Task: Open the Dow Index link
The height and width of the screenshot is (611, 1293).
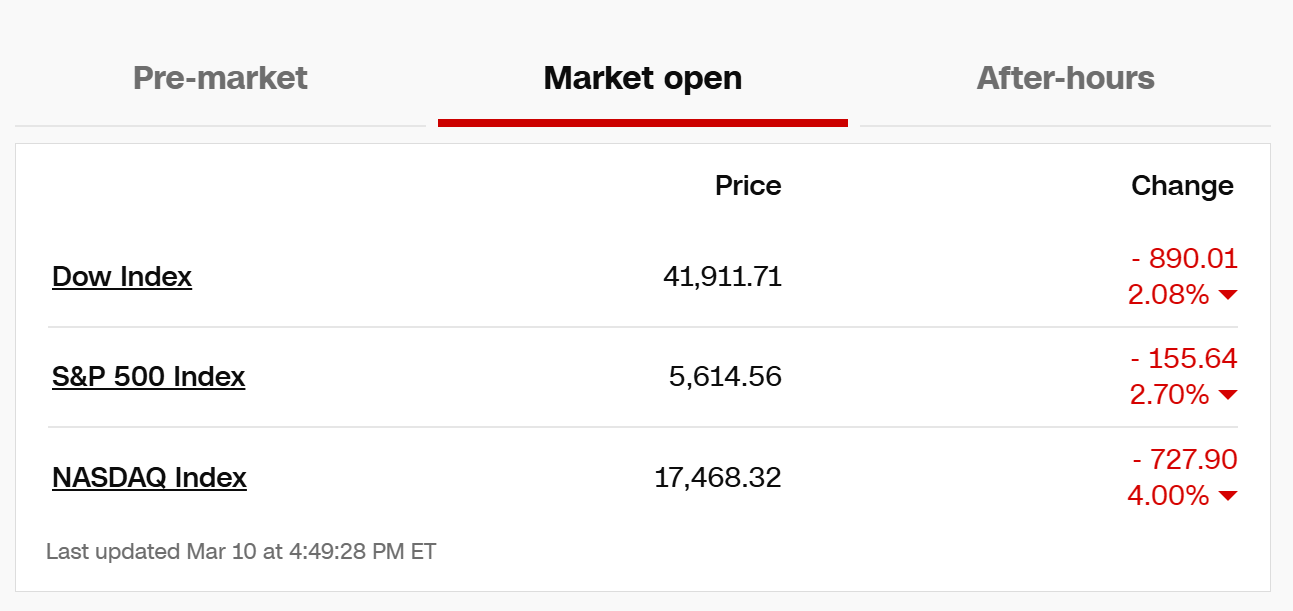Action: click(x=122, y=276)
